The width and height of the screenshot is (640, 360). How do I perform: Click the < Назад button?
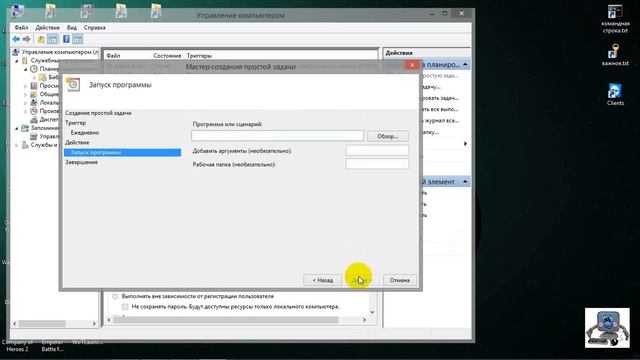322,280
